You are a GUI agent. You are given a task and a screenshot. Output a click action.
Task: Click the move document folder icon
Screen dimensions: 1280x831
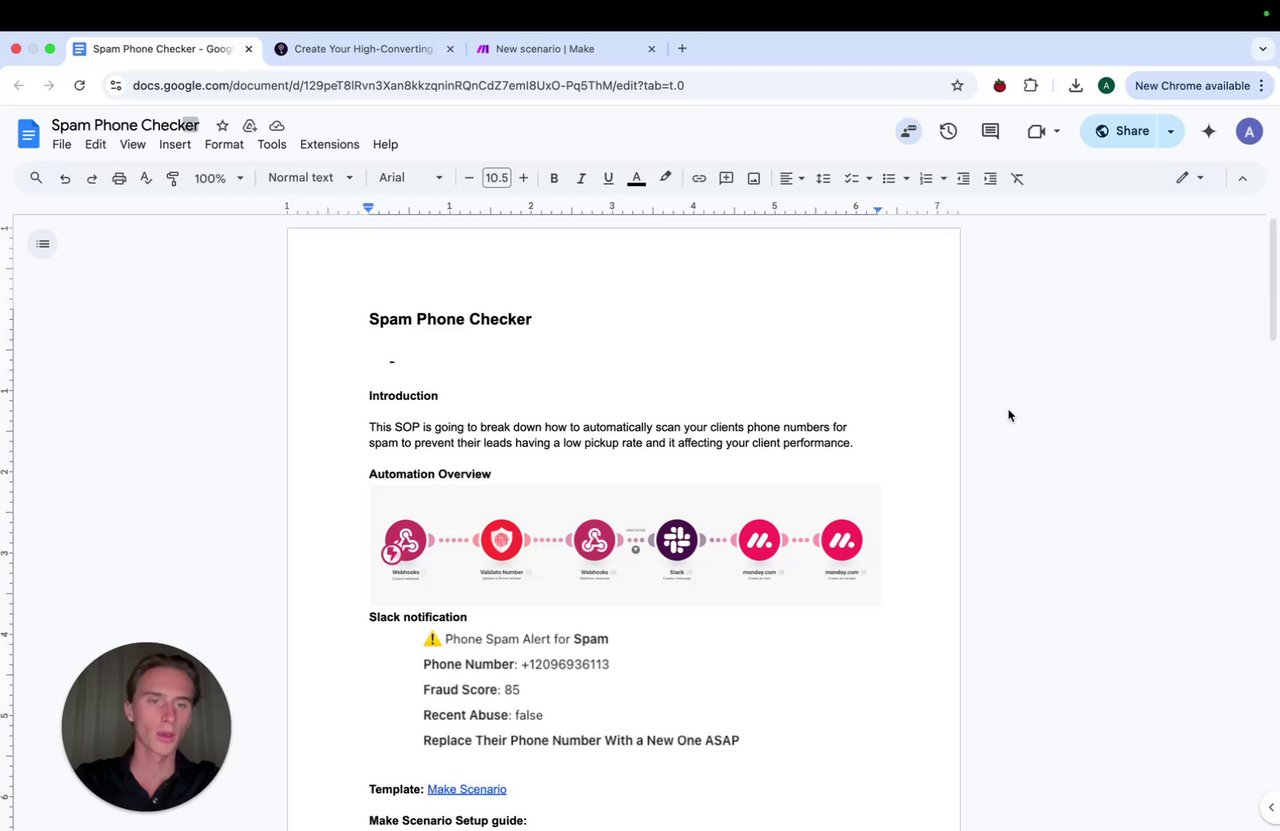click(250, 125)
